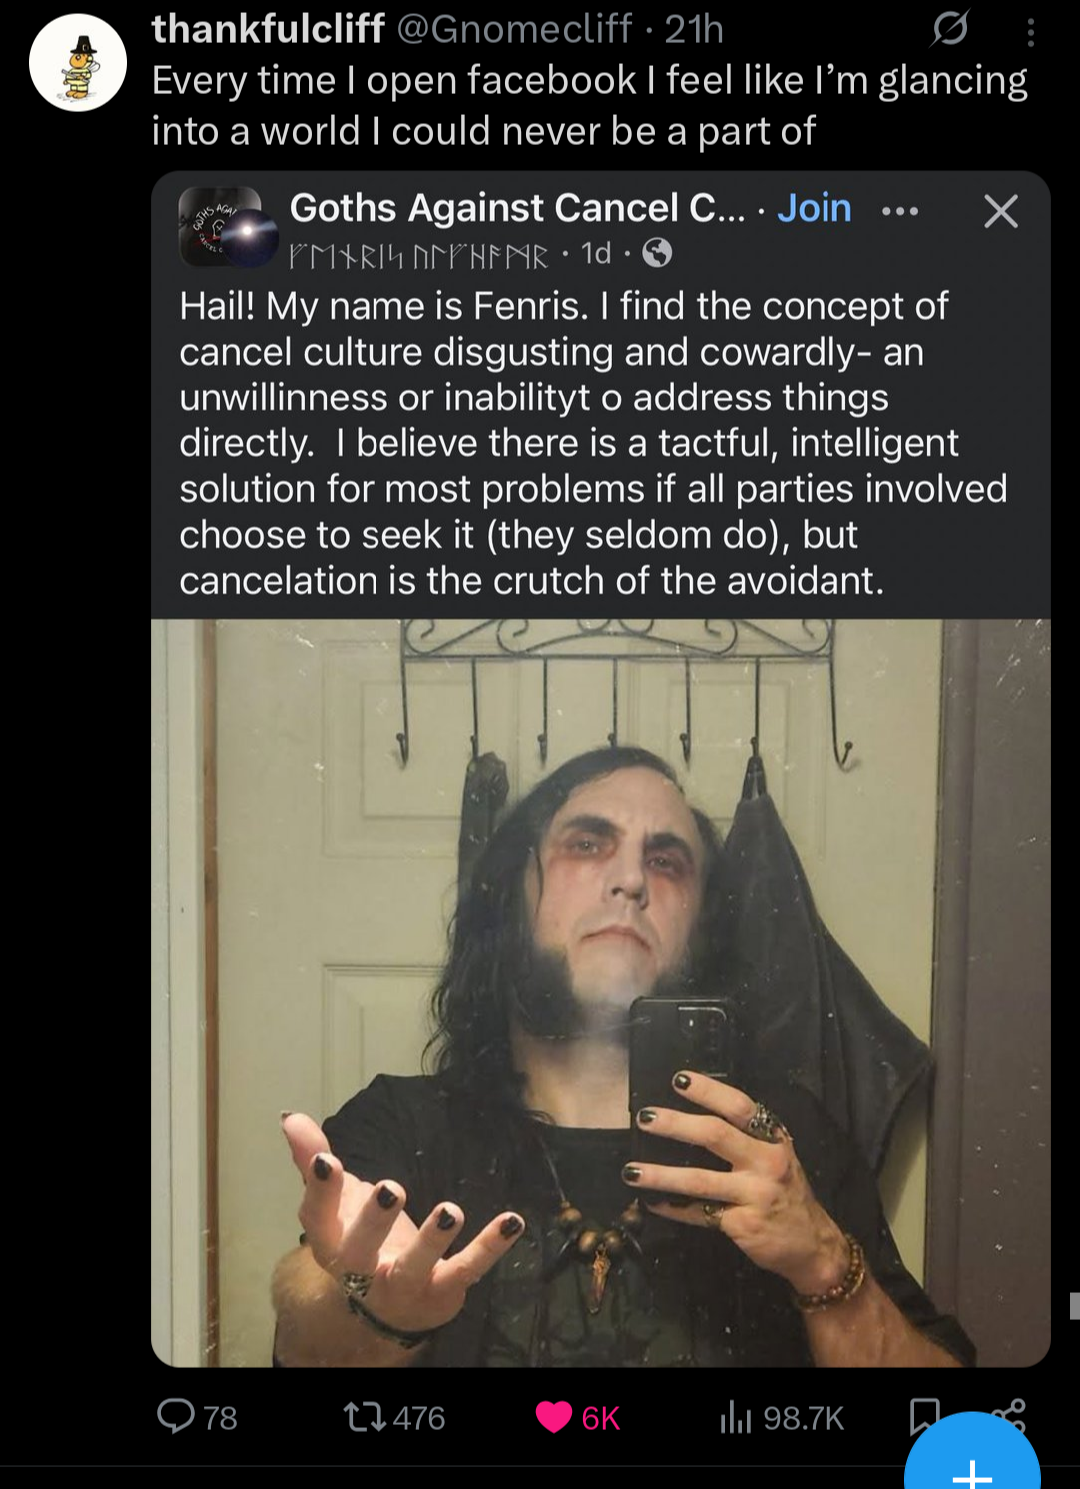1080x1489 pixels.
Task: Toggle the pink heart like button
Action: (554, 1417)
